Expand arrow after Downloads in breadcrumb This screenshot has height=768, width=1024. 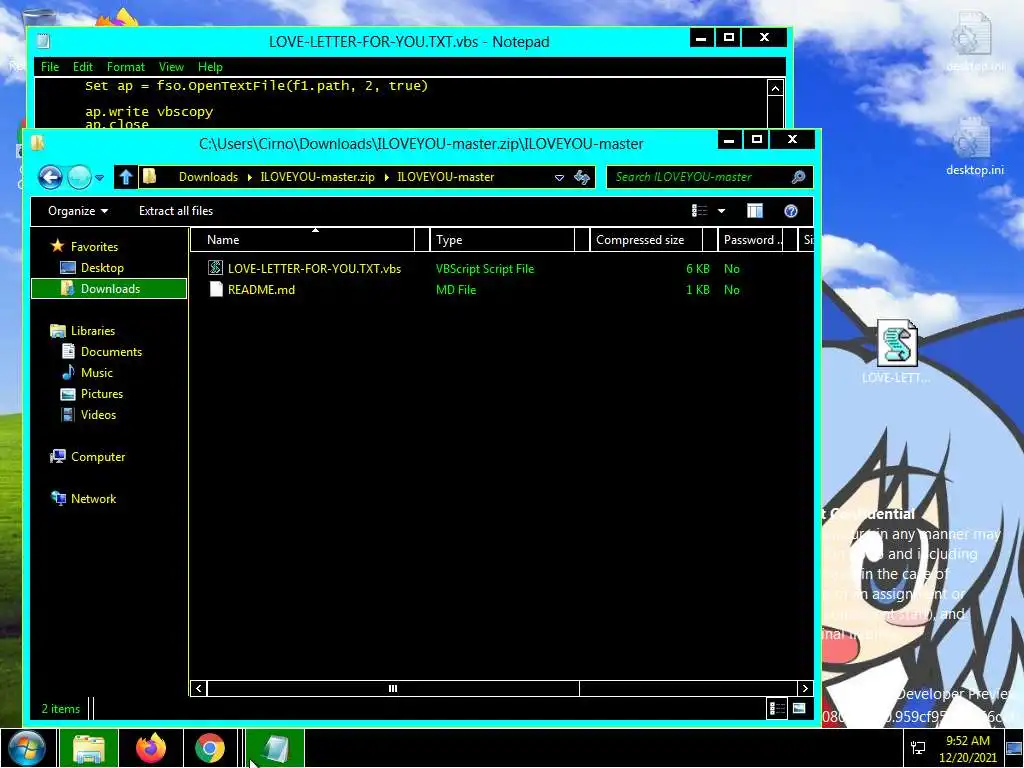[x=249, y=178]
